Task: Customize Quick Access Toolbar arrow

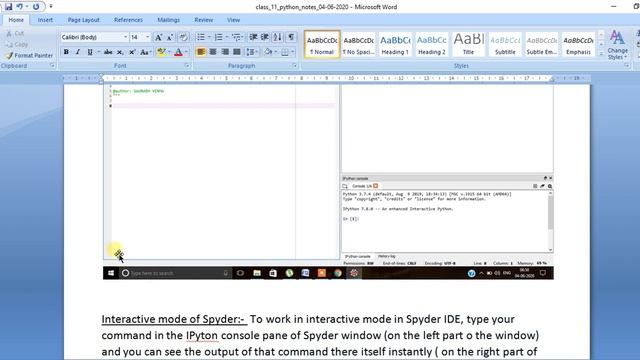Action: [x=51, y=7]
